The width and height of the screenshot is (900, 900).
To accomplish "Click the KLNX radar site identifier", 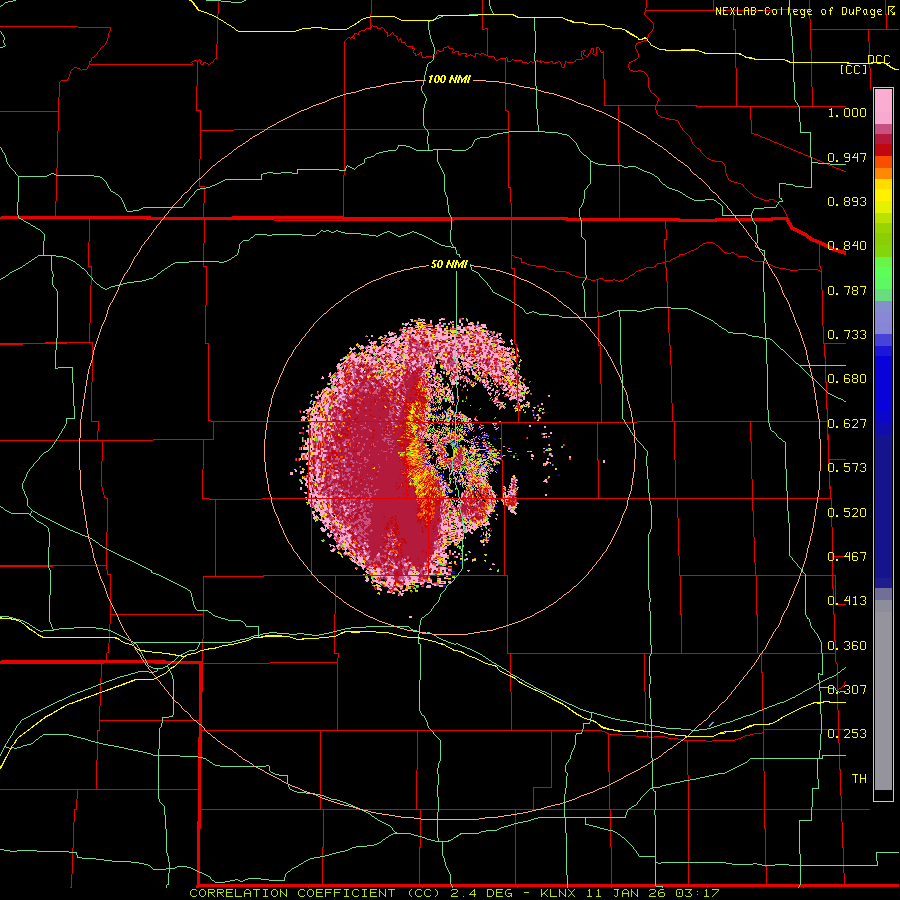I will (x=559, y=893).
